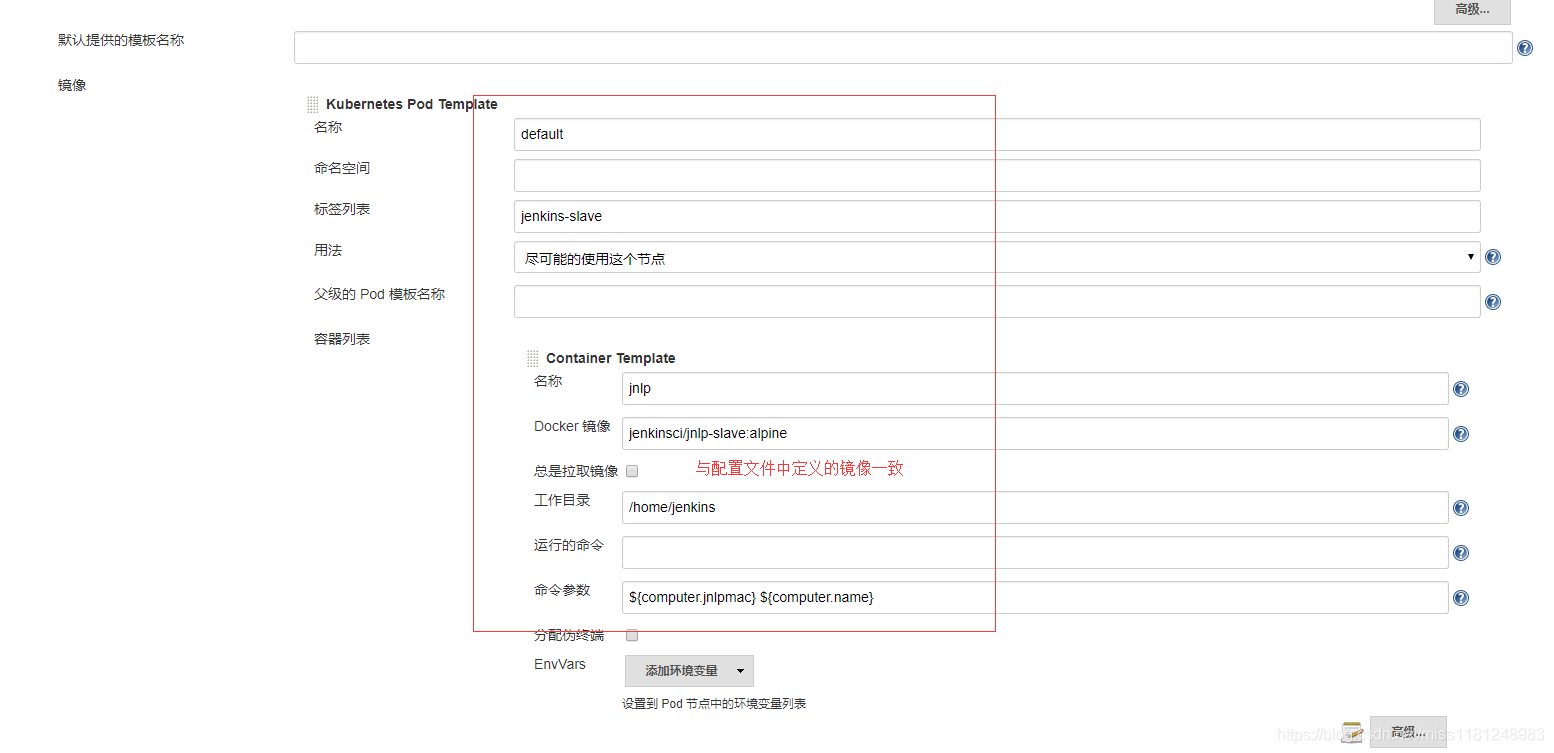Screen dimensions: 1554x753
Task: Enable the 分配伪终端 checkbox
Action: click(632, 635)
